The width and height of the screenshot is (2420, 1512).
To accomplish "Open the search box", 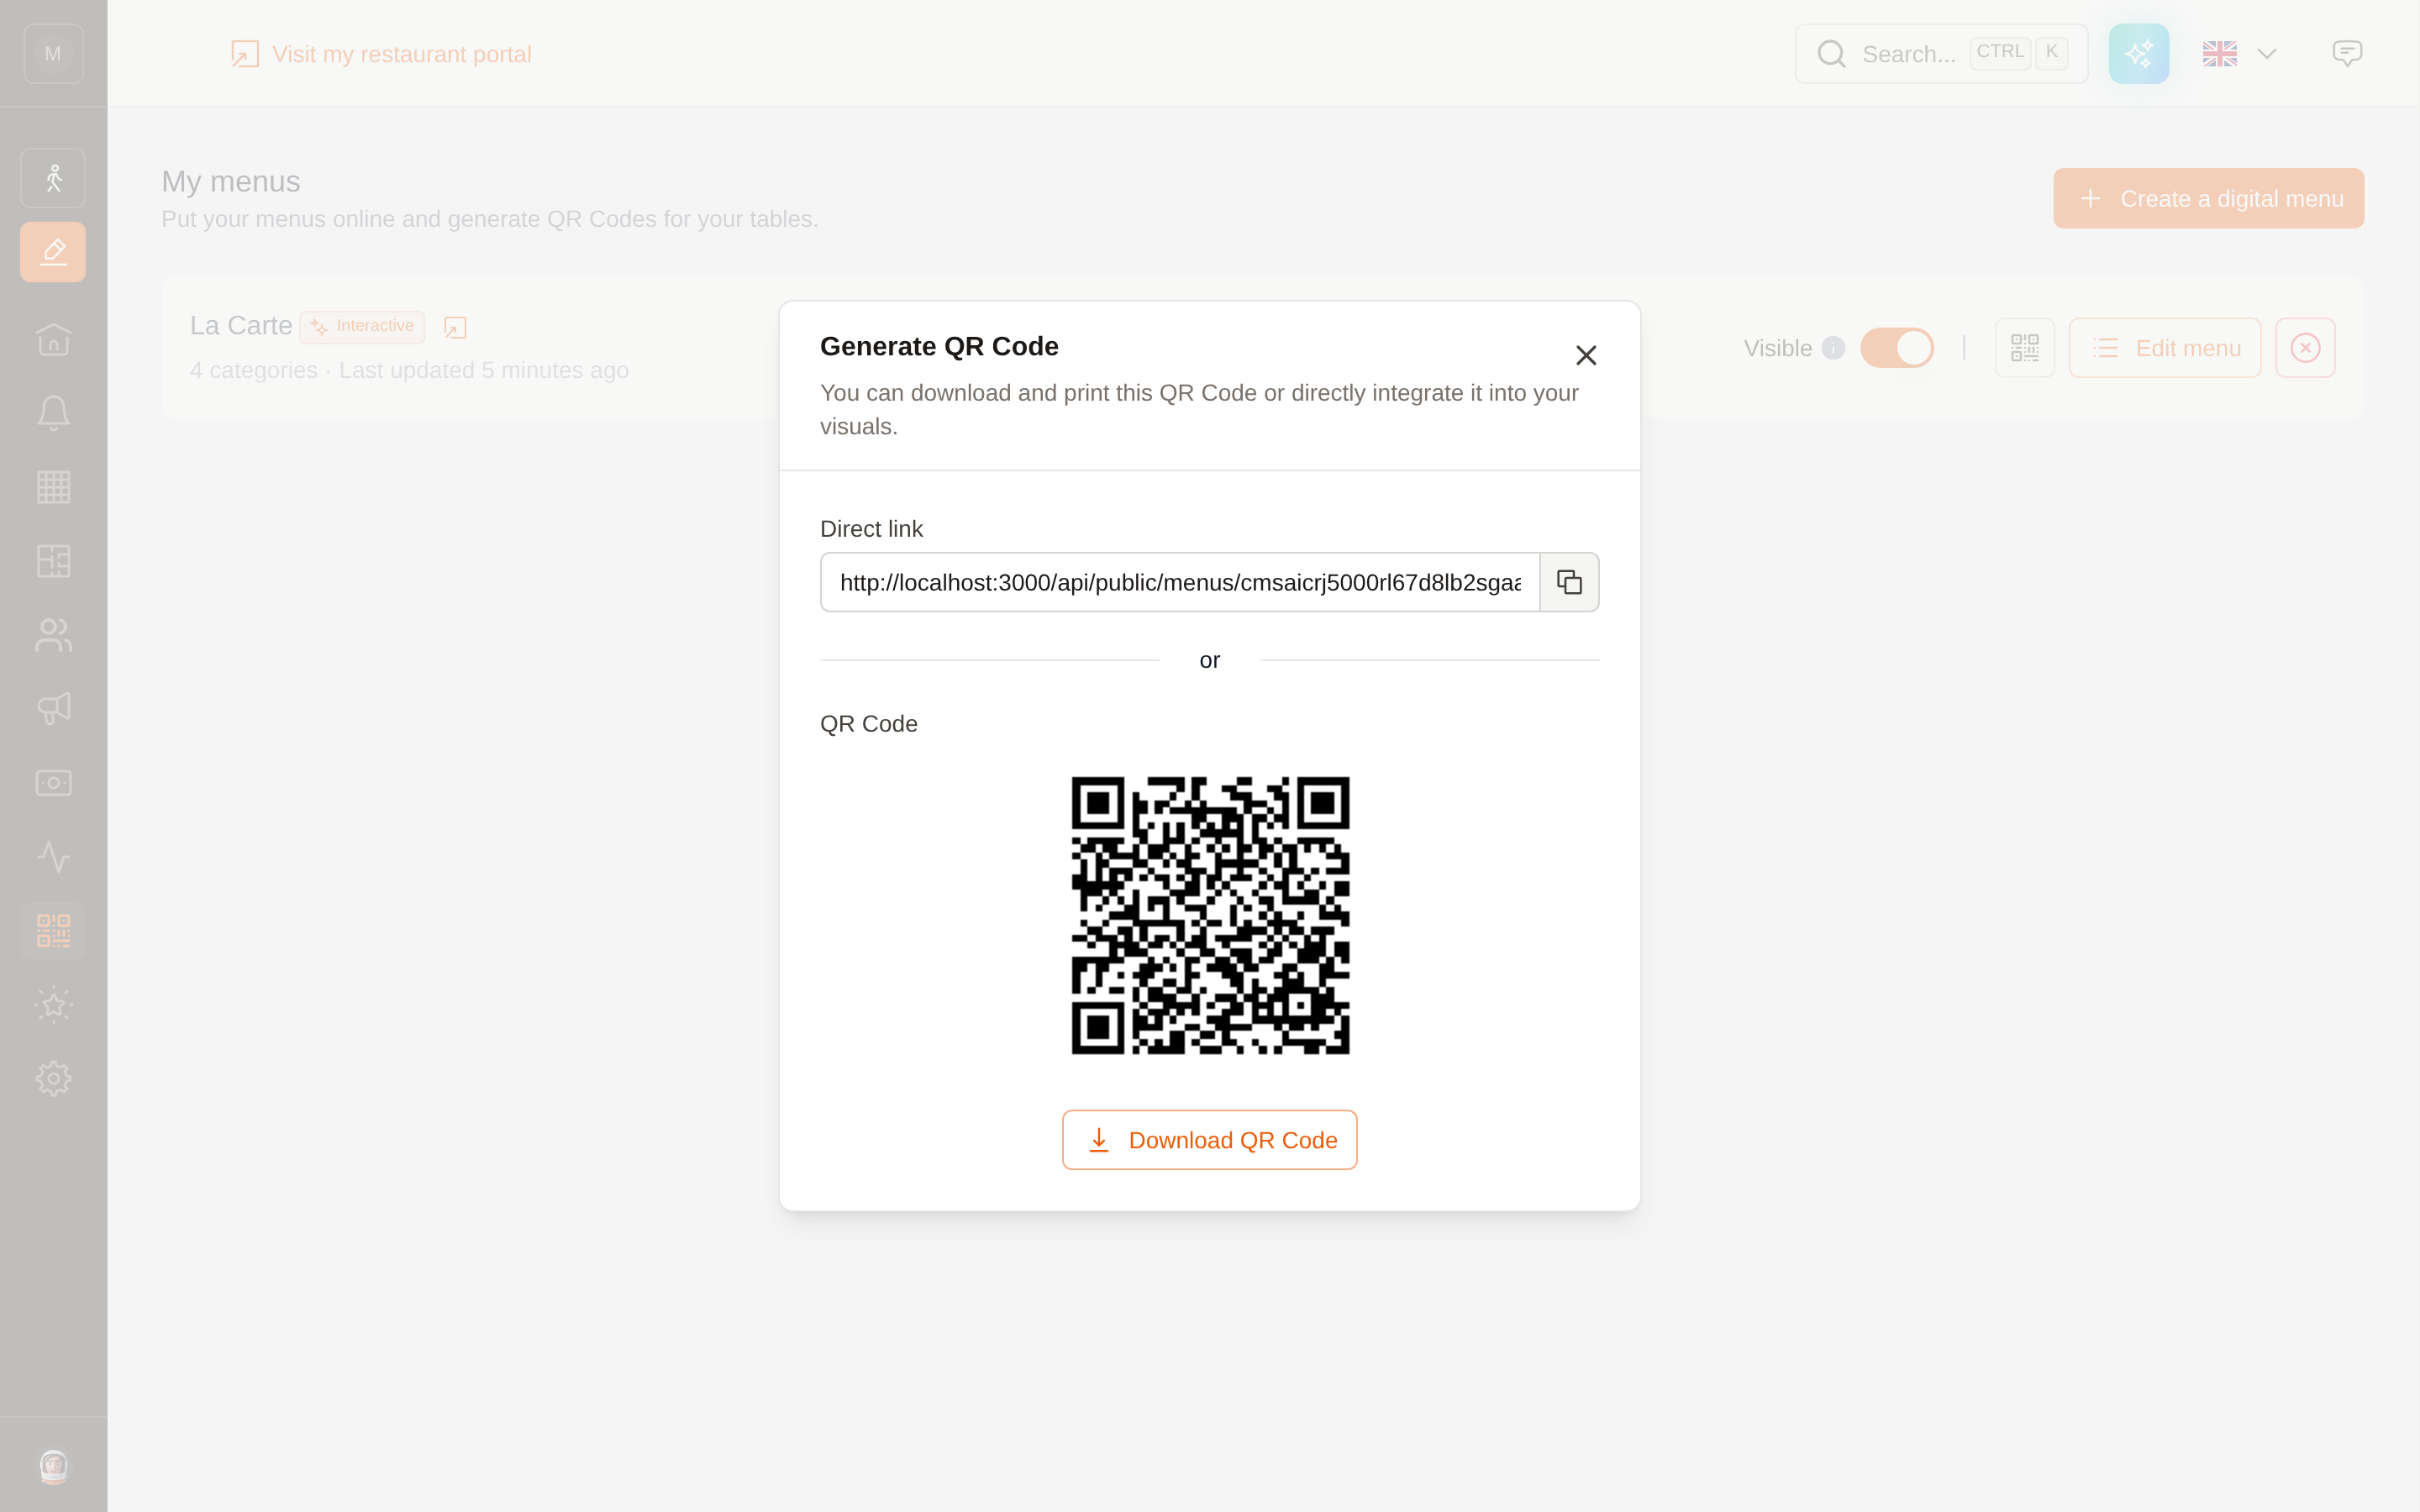I will [1941, 54].
